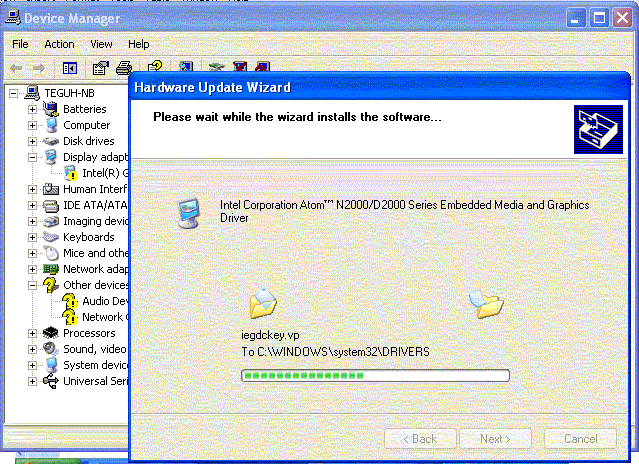639x464 pixels.
Task: Select the Batteries category icon
Action: (x=51, y=109)
